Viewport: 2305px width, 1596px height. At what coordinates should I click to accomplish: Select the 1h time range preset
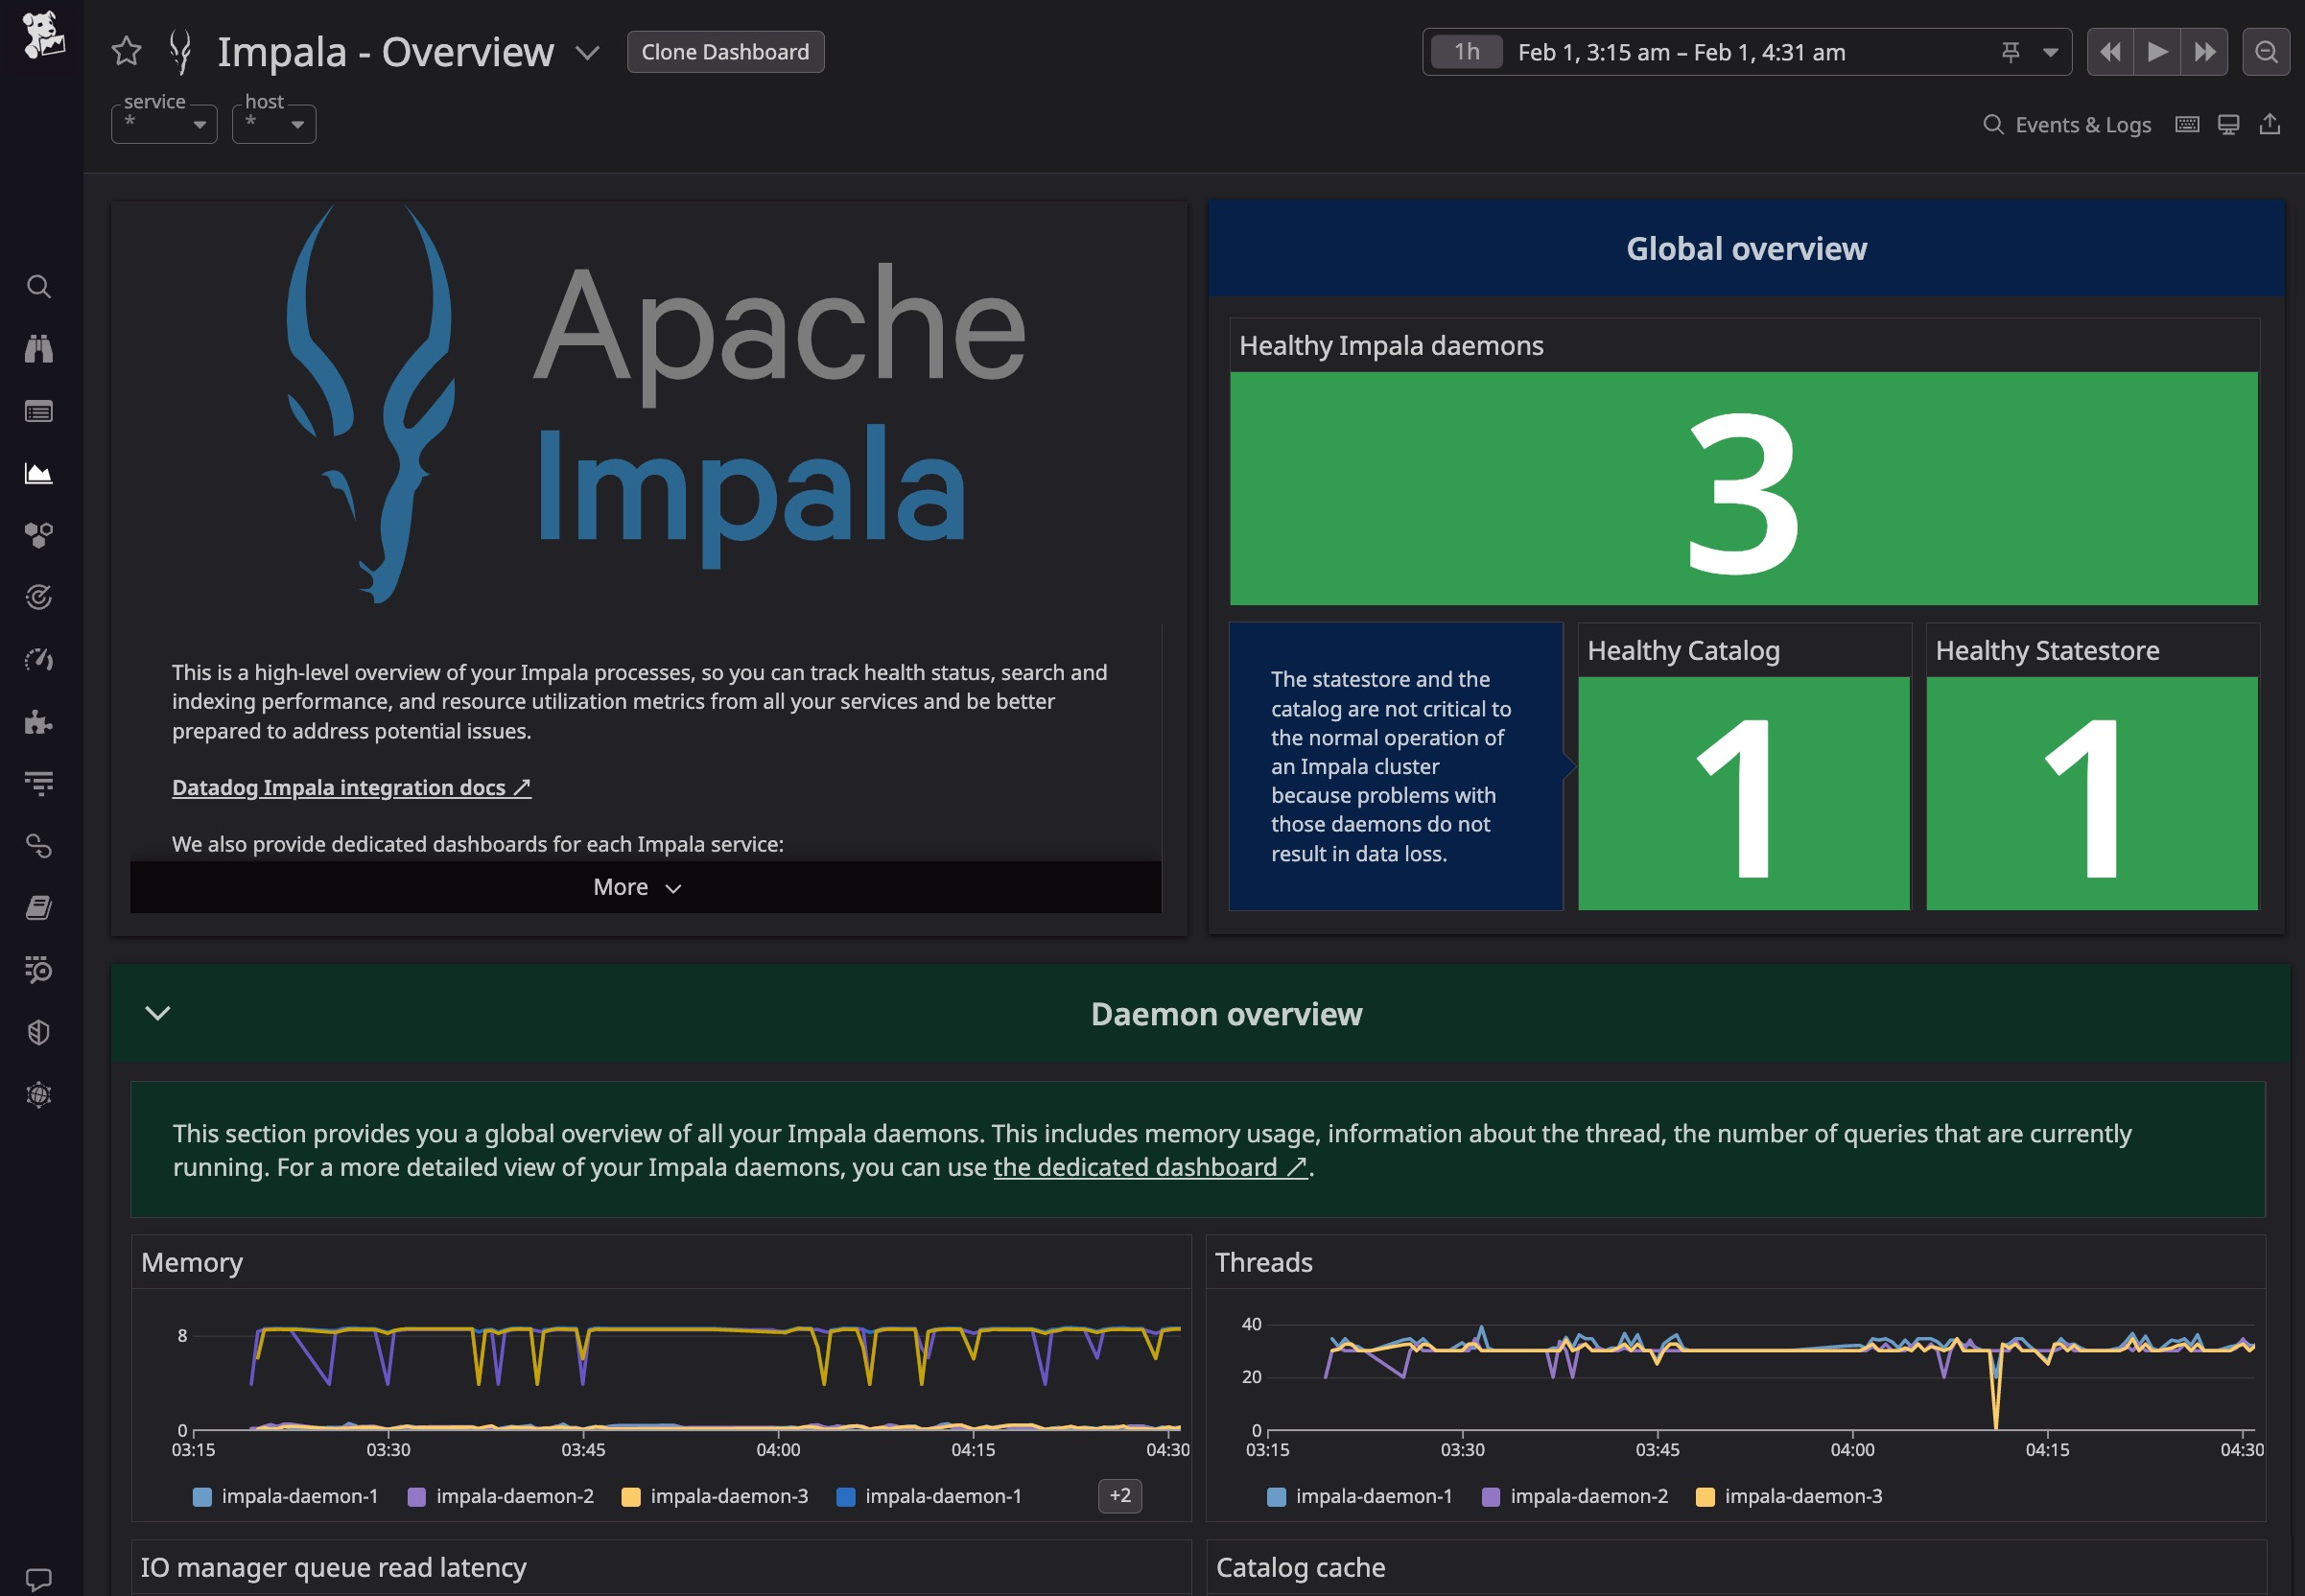coord(1466,51)
